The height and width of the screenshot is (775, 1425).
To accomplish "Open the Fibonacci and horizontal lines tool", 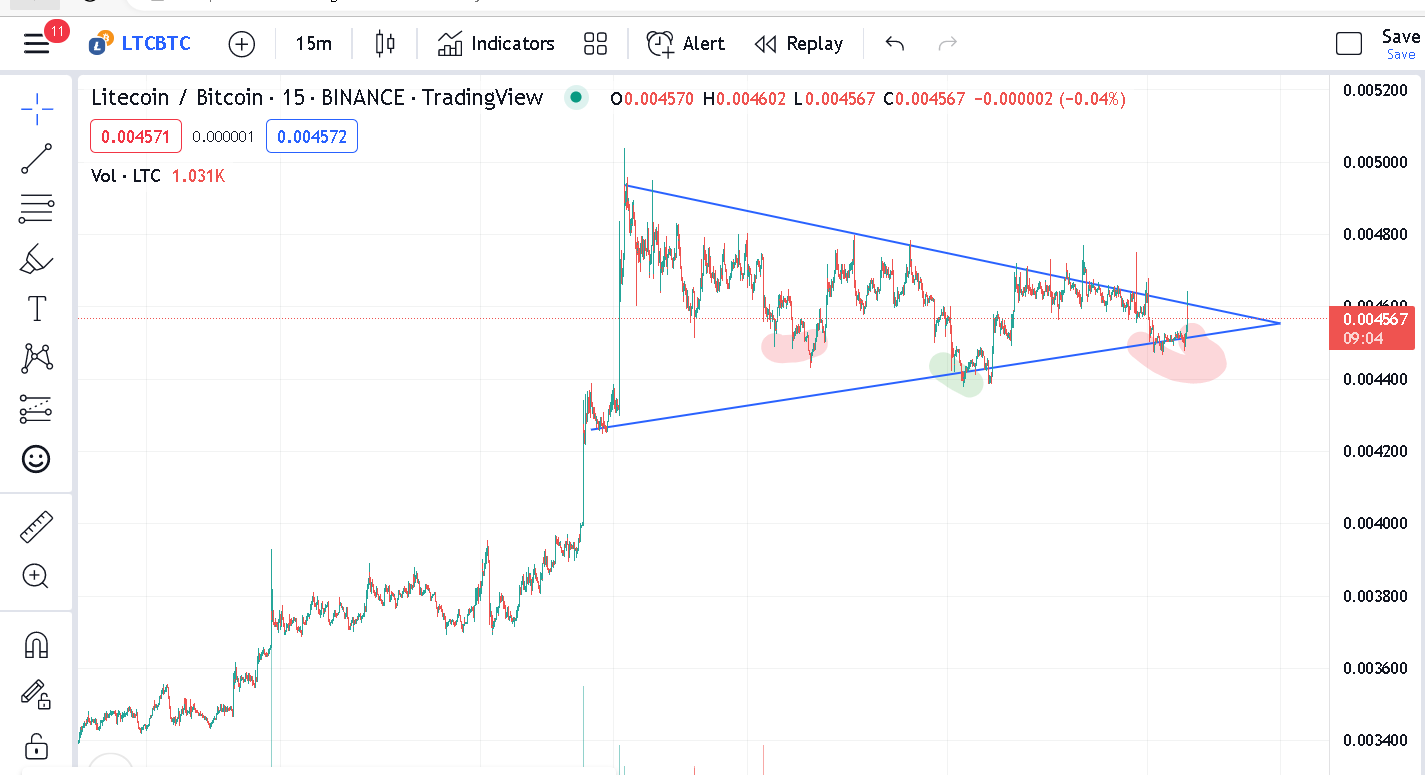I will point(37,209).
